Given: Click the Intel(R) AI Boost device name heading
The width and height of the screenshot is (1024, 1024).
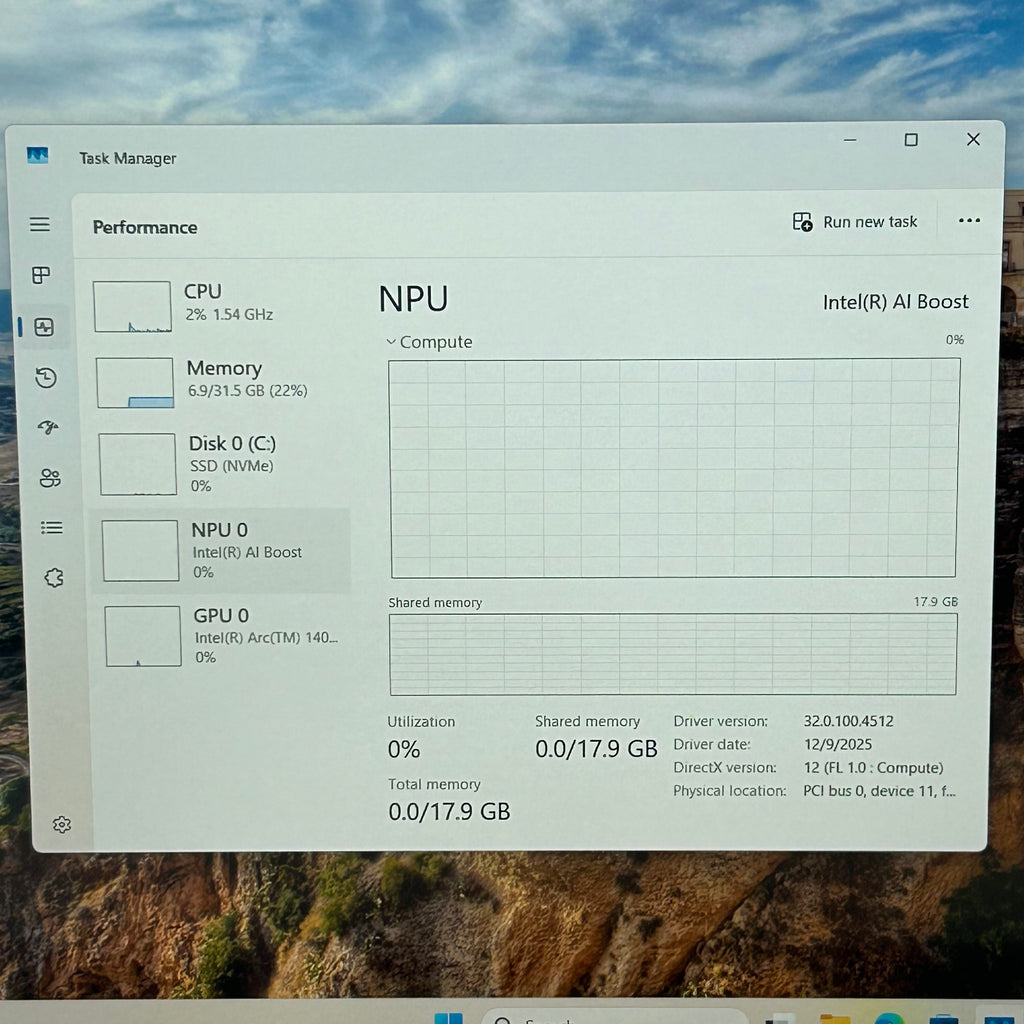Looking at the screenshot, I should coord(895,302).
